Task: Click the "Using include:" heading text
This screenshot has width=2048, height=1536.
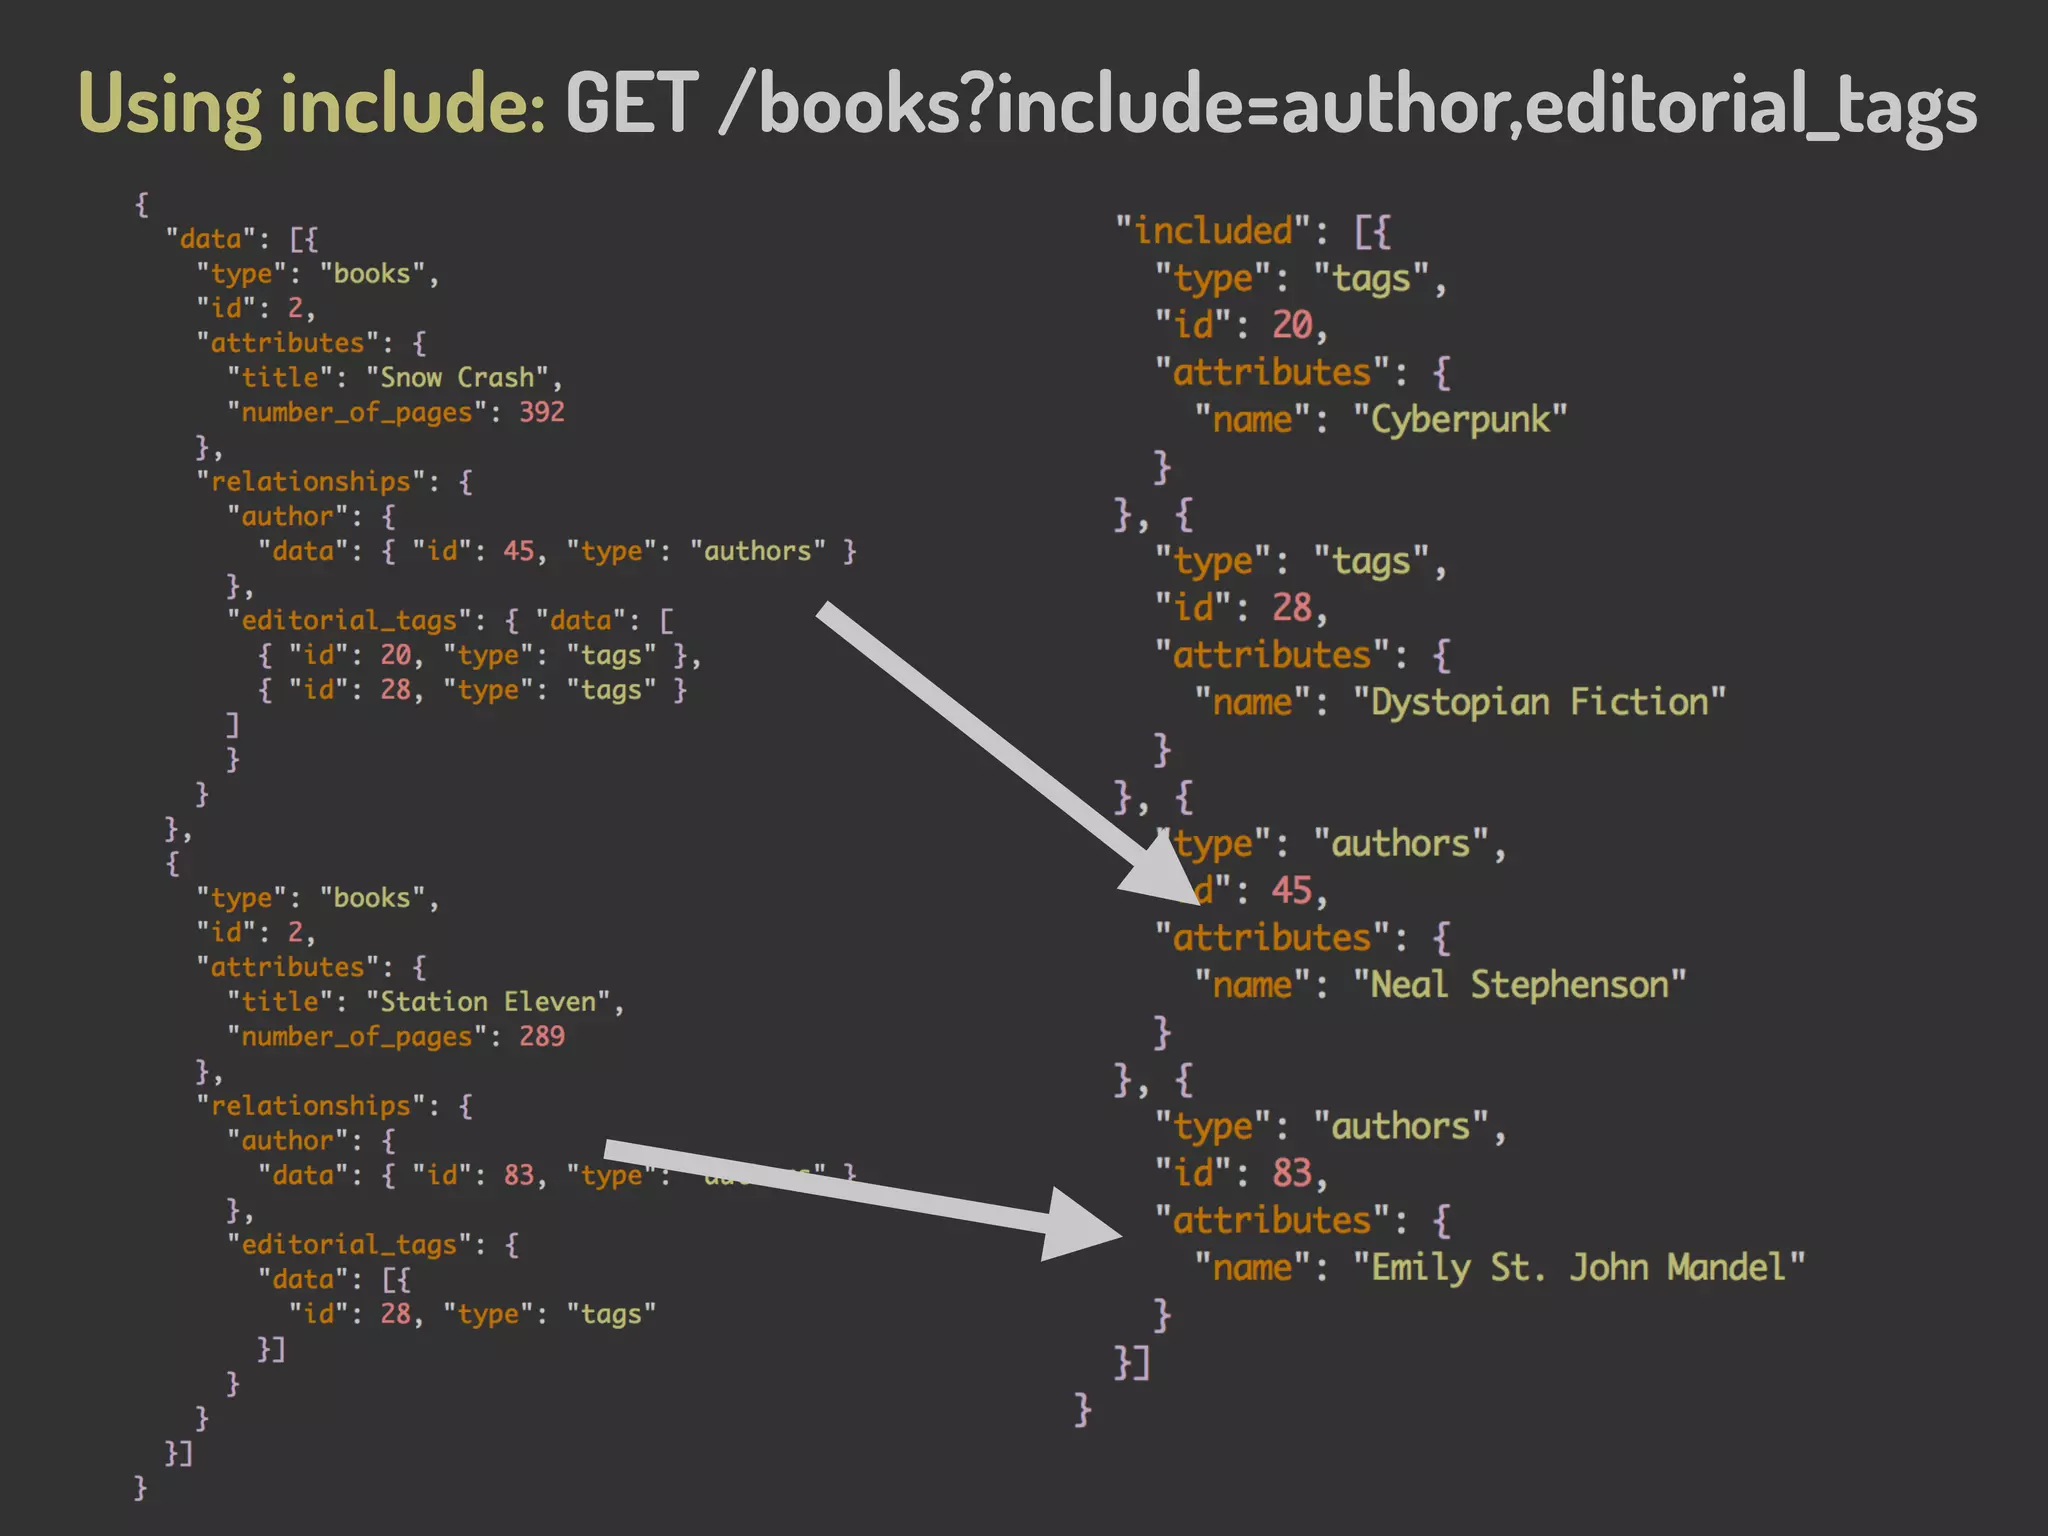Action: tap(312, 106)
